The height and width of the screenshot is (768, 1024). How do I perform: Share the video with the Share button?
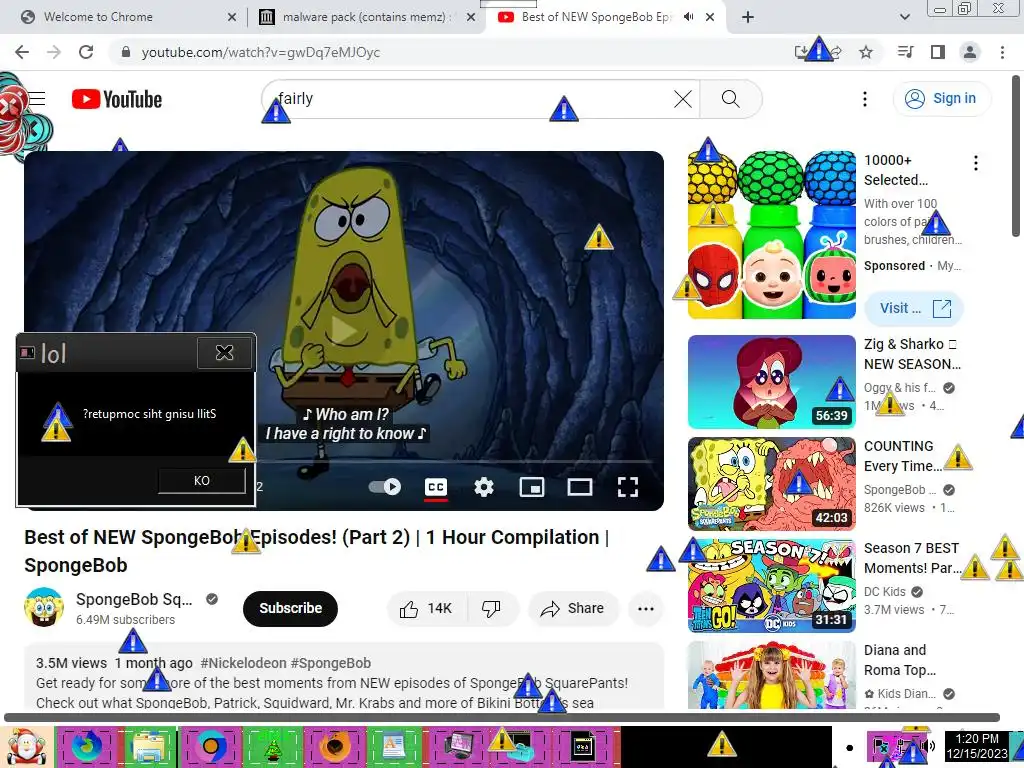point(573,609)
